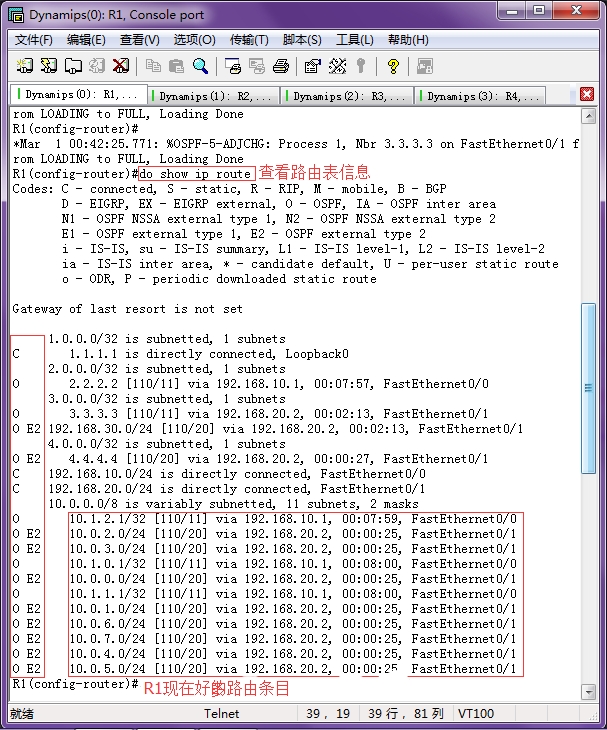
Task: Minimize the Dynamips window
Action: click(512, 11)
